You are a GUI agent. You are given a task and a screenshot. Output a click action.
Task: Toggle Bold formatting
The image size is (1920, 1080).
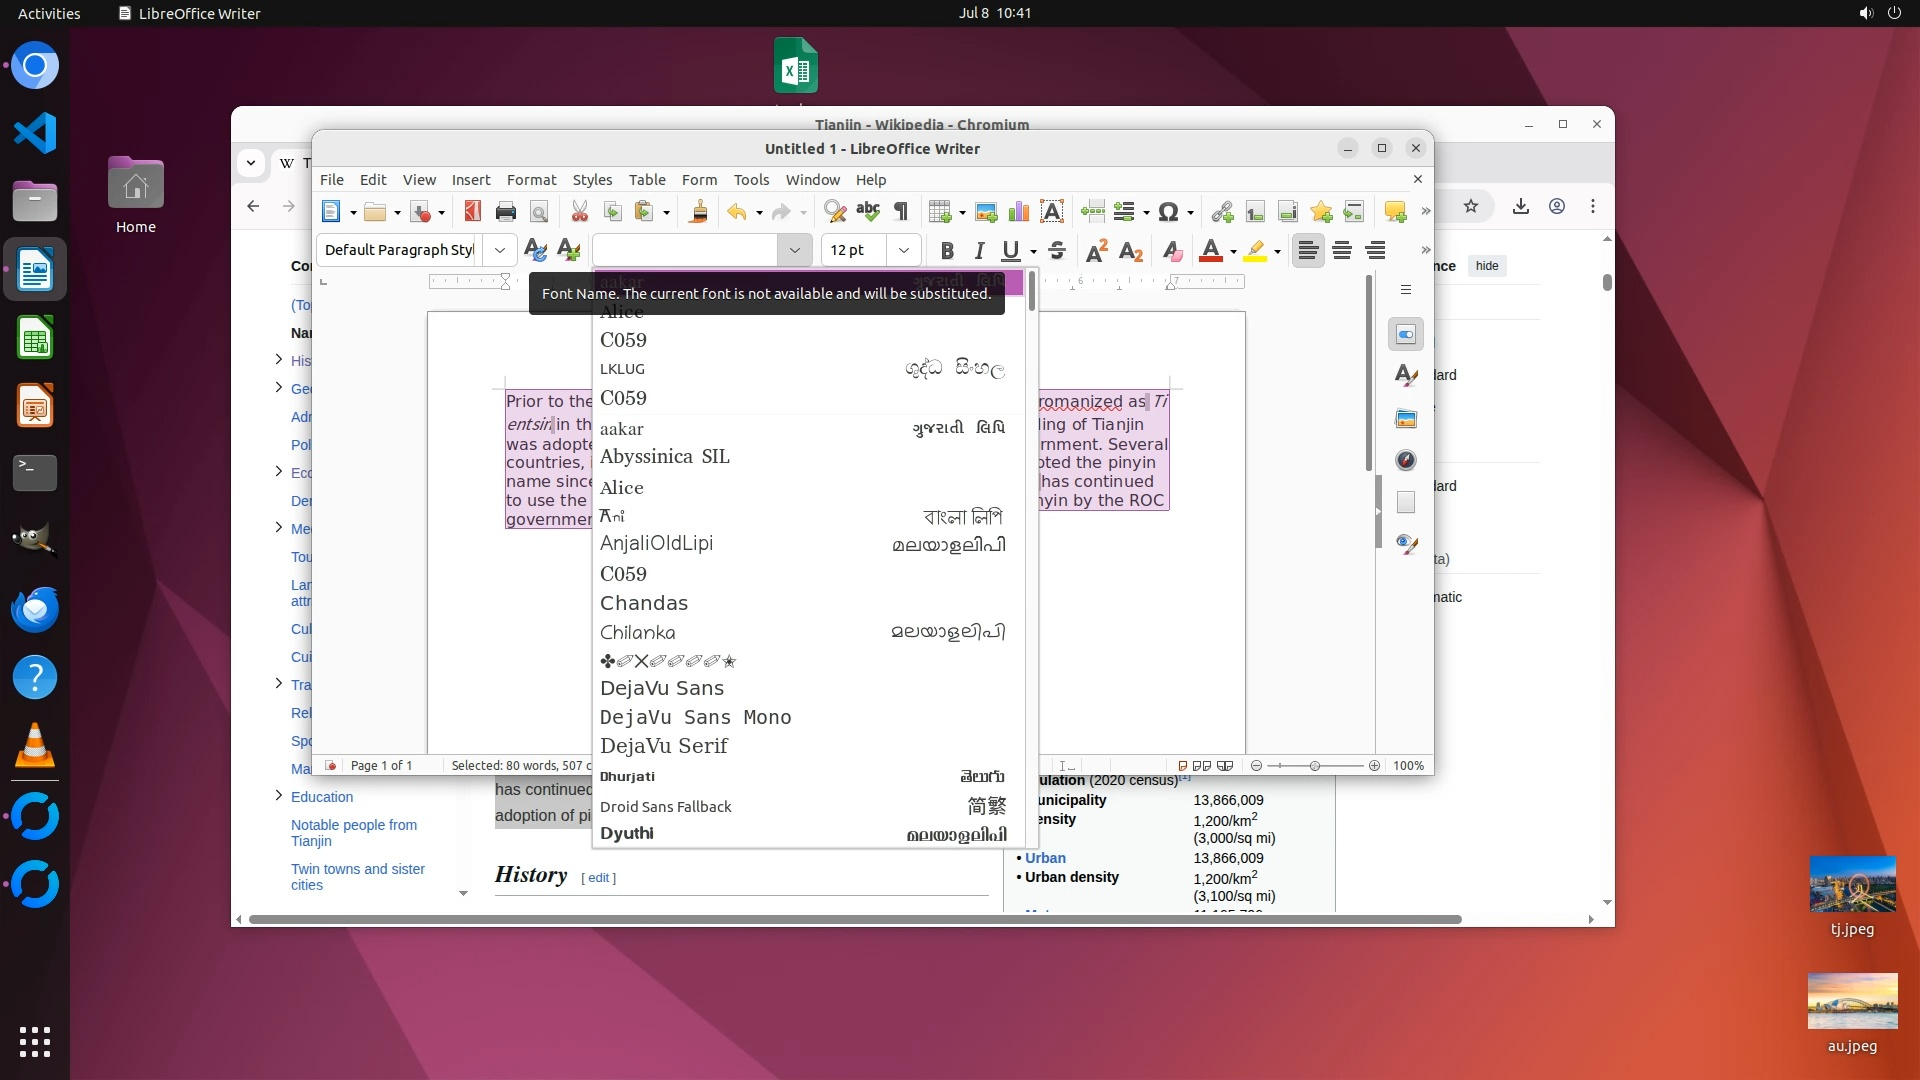tap(947, 250)
